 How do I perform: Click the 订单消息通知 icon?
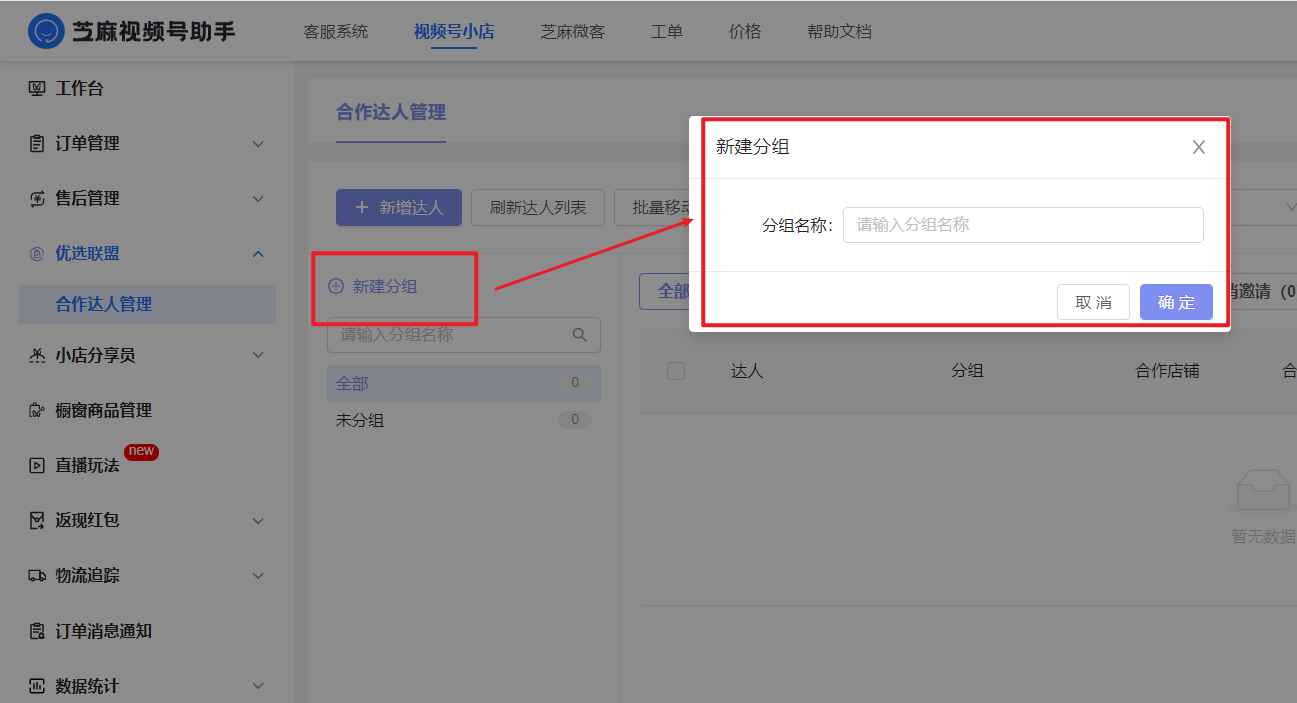click(37, 631)
